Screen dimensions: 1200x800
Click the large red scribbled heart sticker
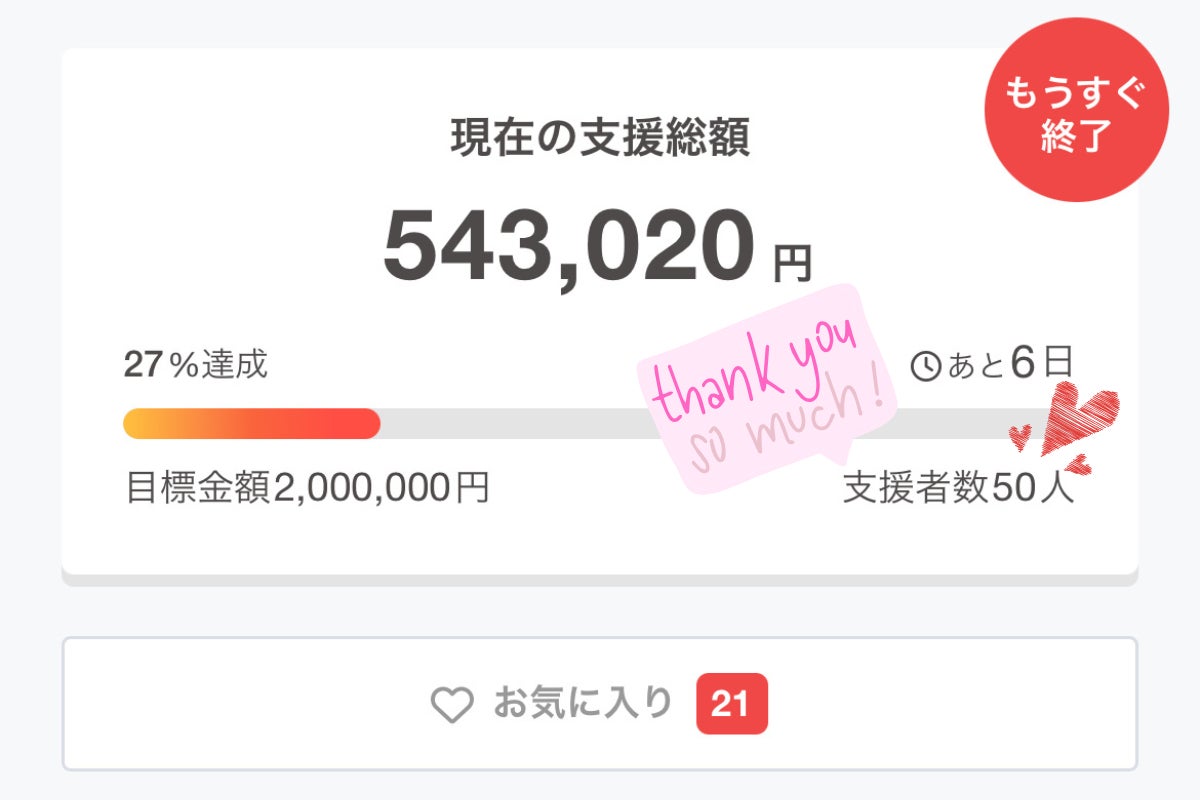point(1079,417)
